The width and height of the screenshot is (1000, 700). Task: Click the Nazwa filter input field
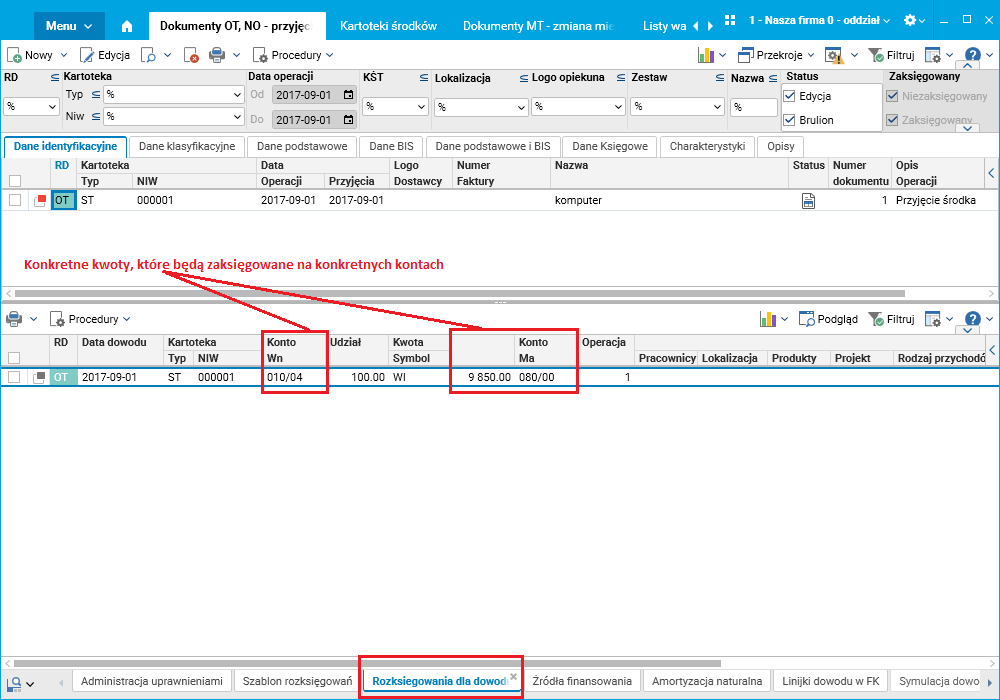(x=754, y=106)
